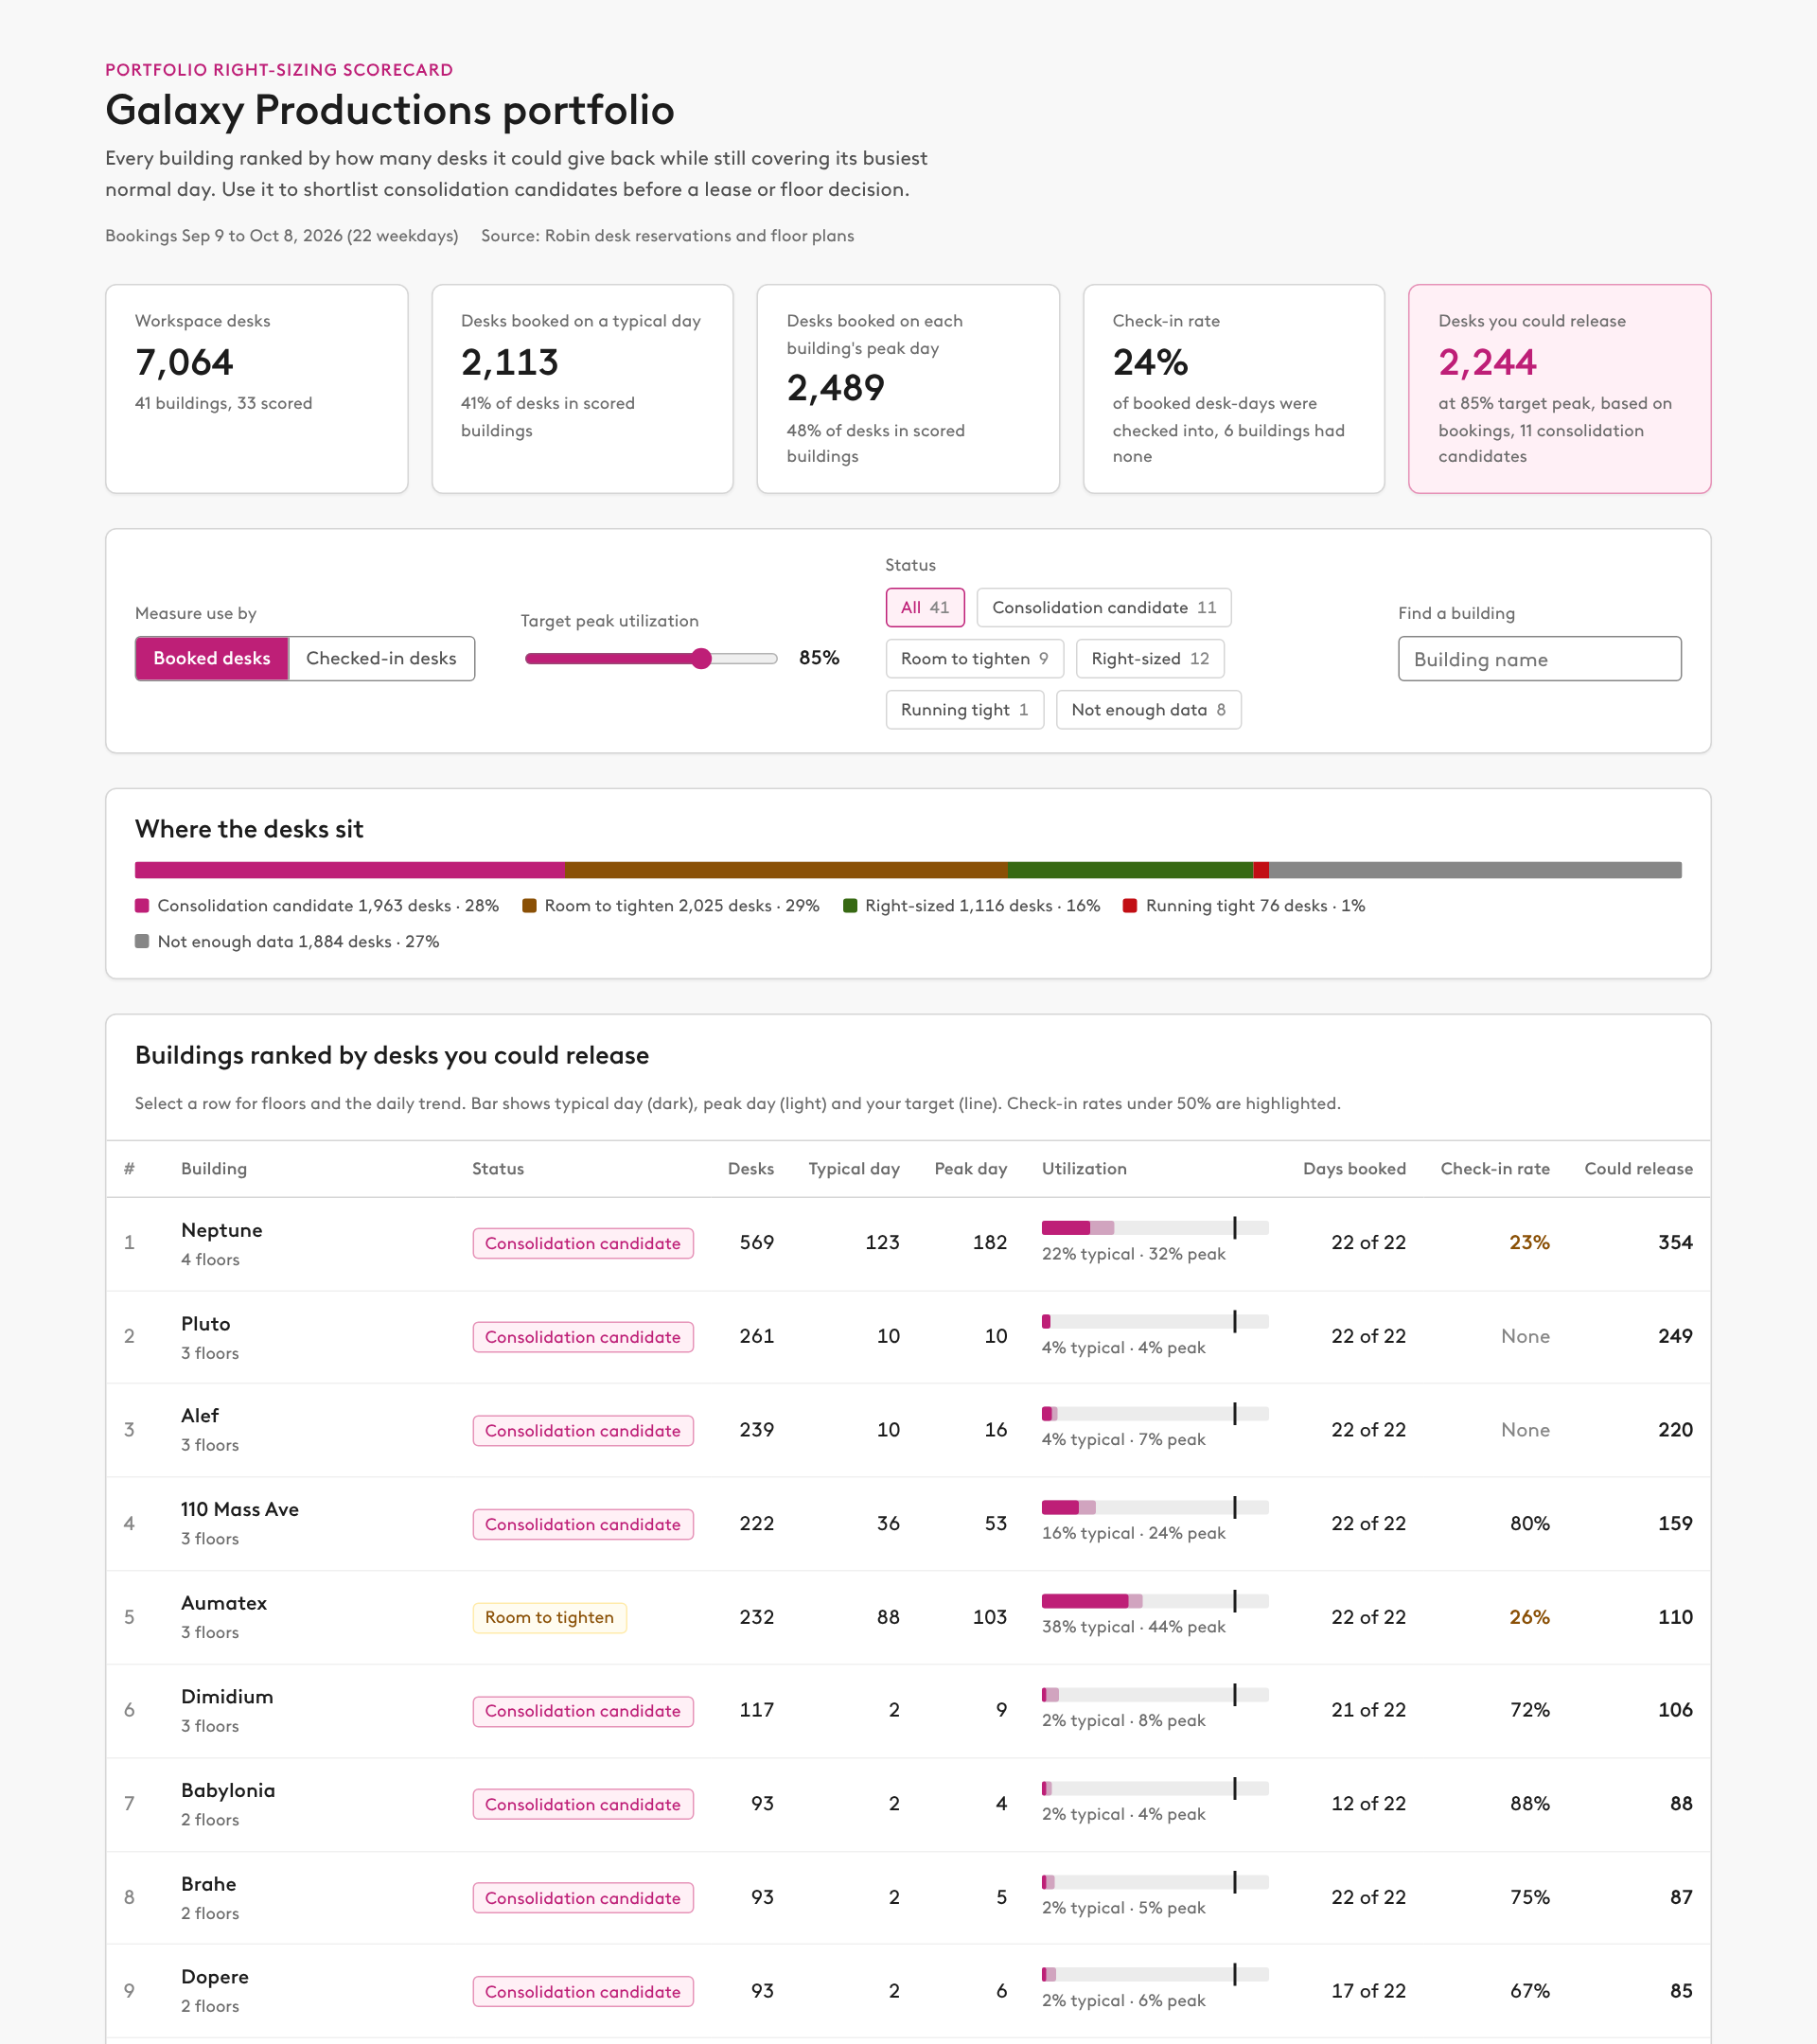Sort by Peak day column header
Screen dimensions: 1817x2044
click(x=970, y=1168)
